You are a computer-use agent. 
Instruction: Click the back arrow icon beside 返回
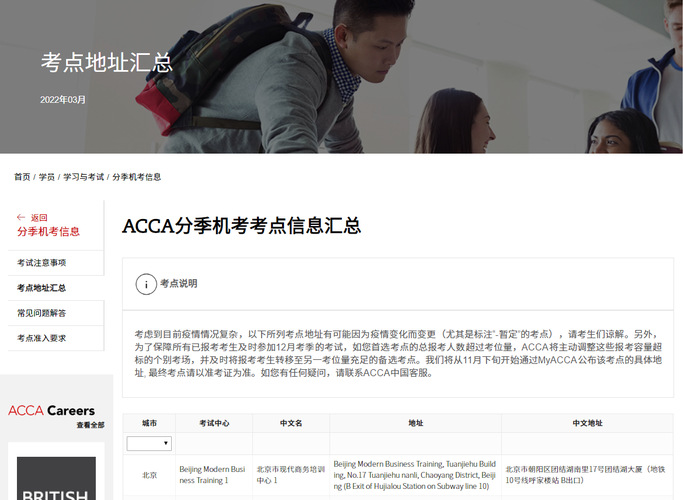pos(21,217)
